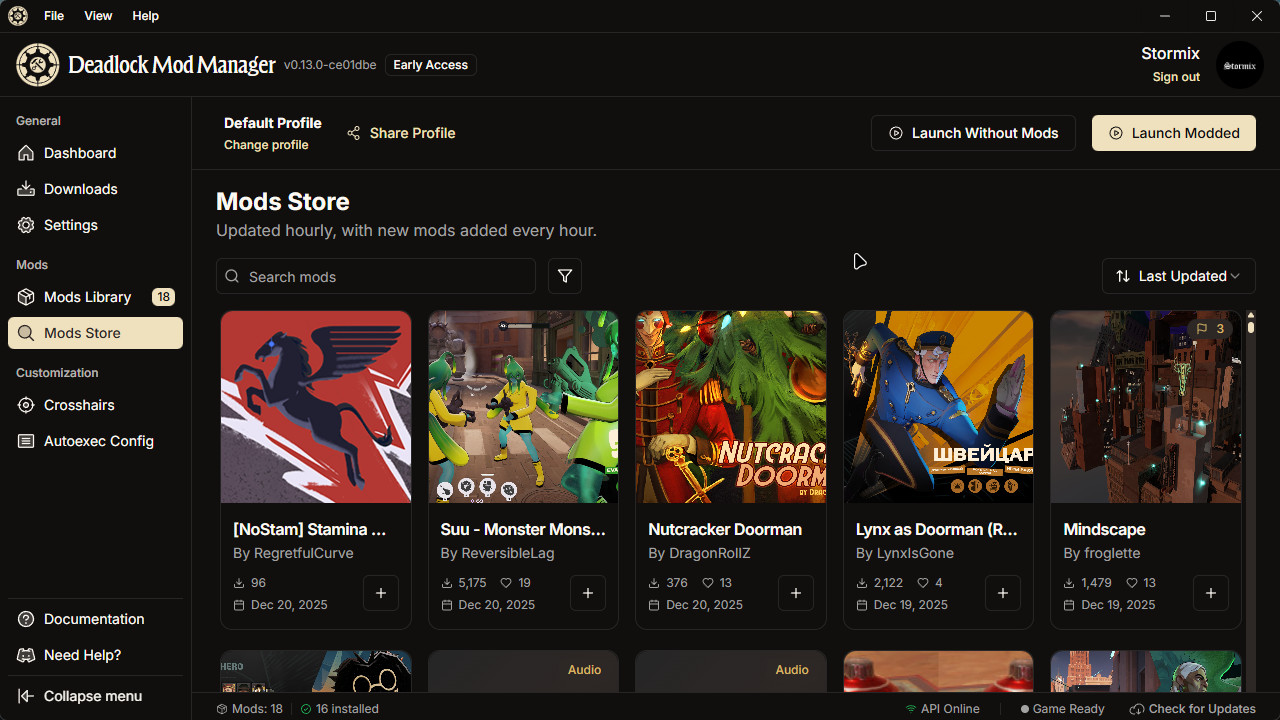Collapse menu in the sidebar
The image size is (1280, 720).
(x=92, y=696)
